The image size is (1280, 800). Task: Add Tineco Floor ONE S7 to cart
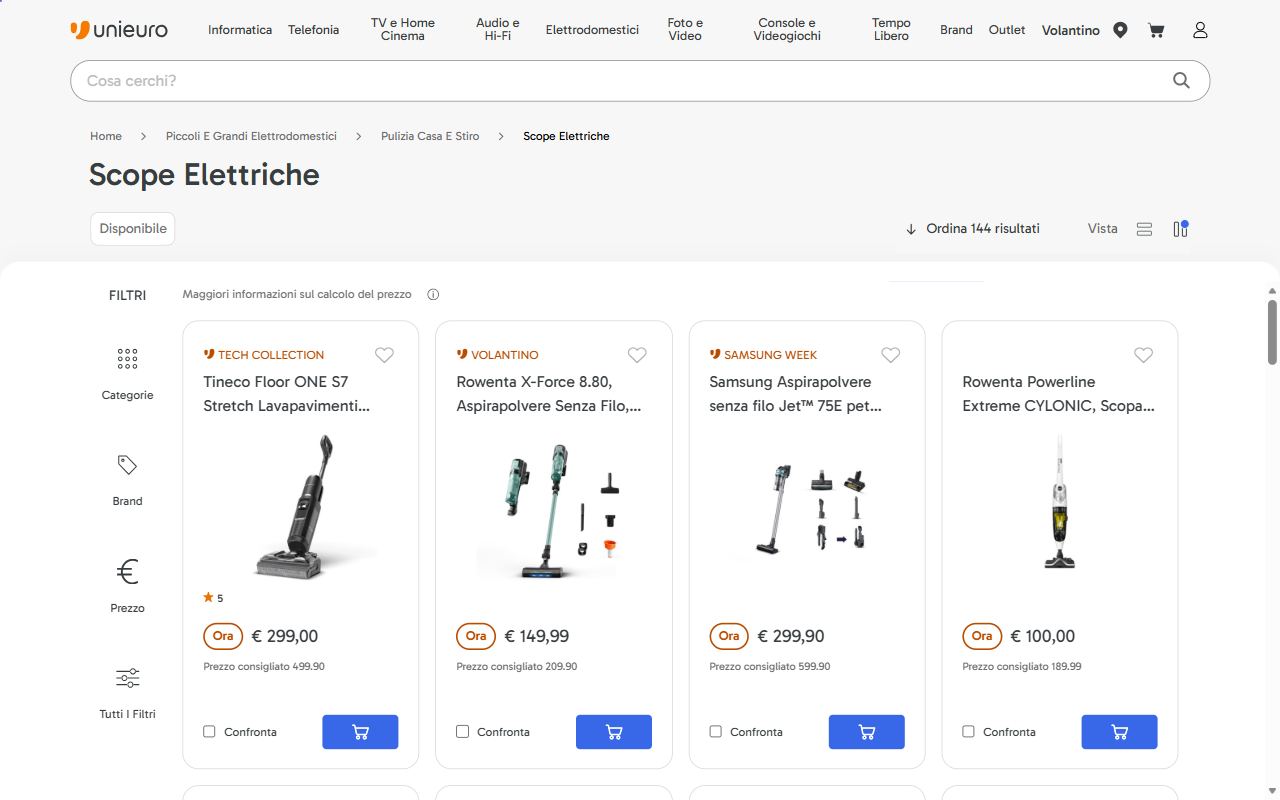click(360, 732)
